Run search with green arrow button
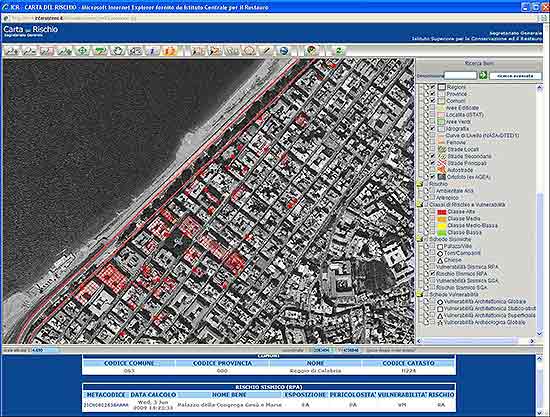Screen dimensions: 550x417 pos(483,75)
